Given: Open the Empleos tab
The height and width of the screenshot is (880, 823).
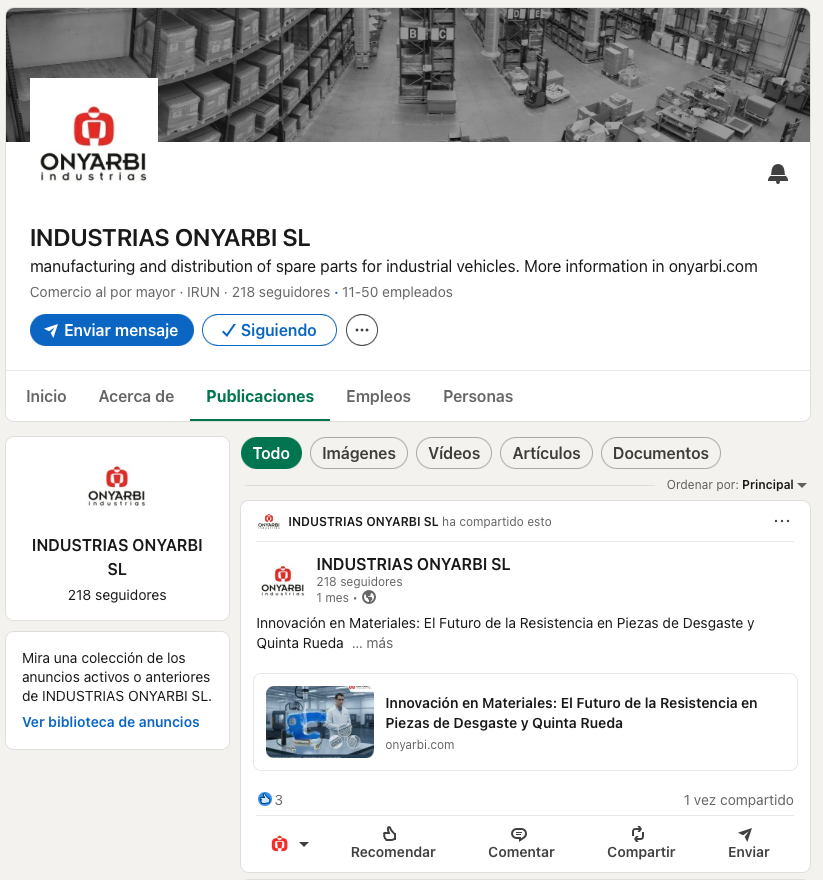Looking at the screenshot, I should (378, 396).
